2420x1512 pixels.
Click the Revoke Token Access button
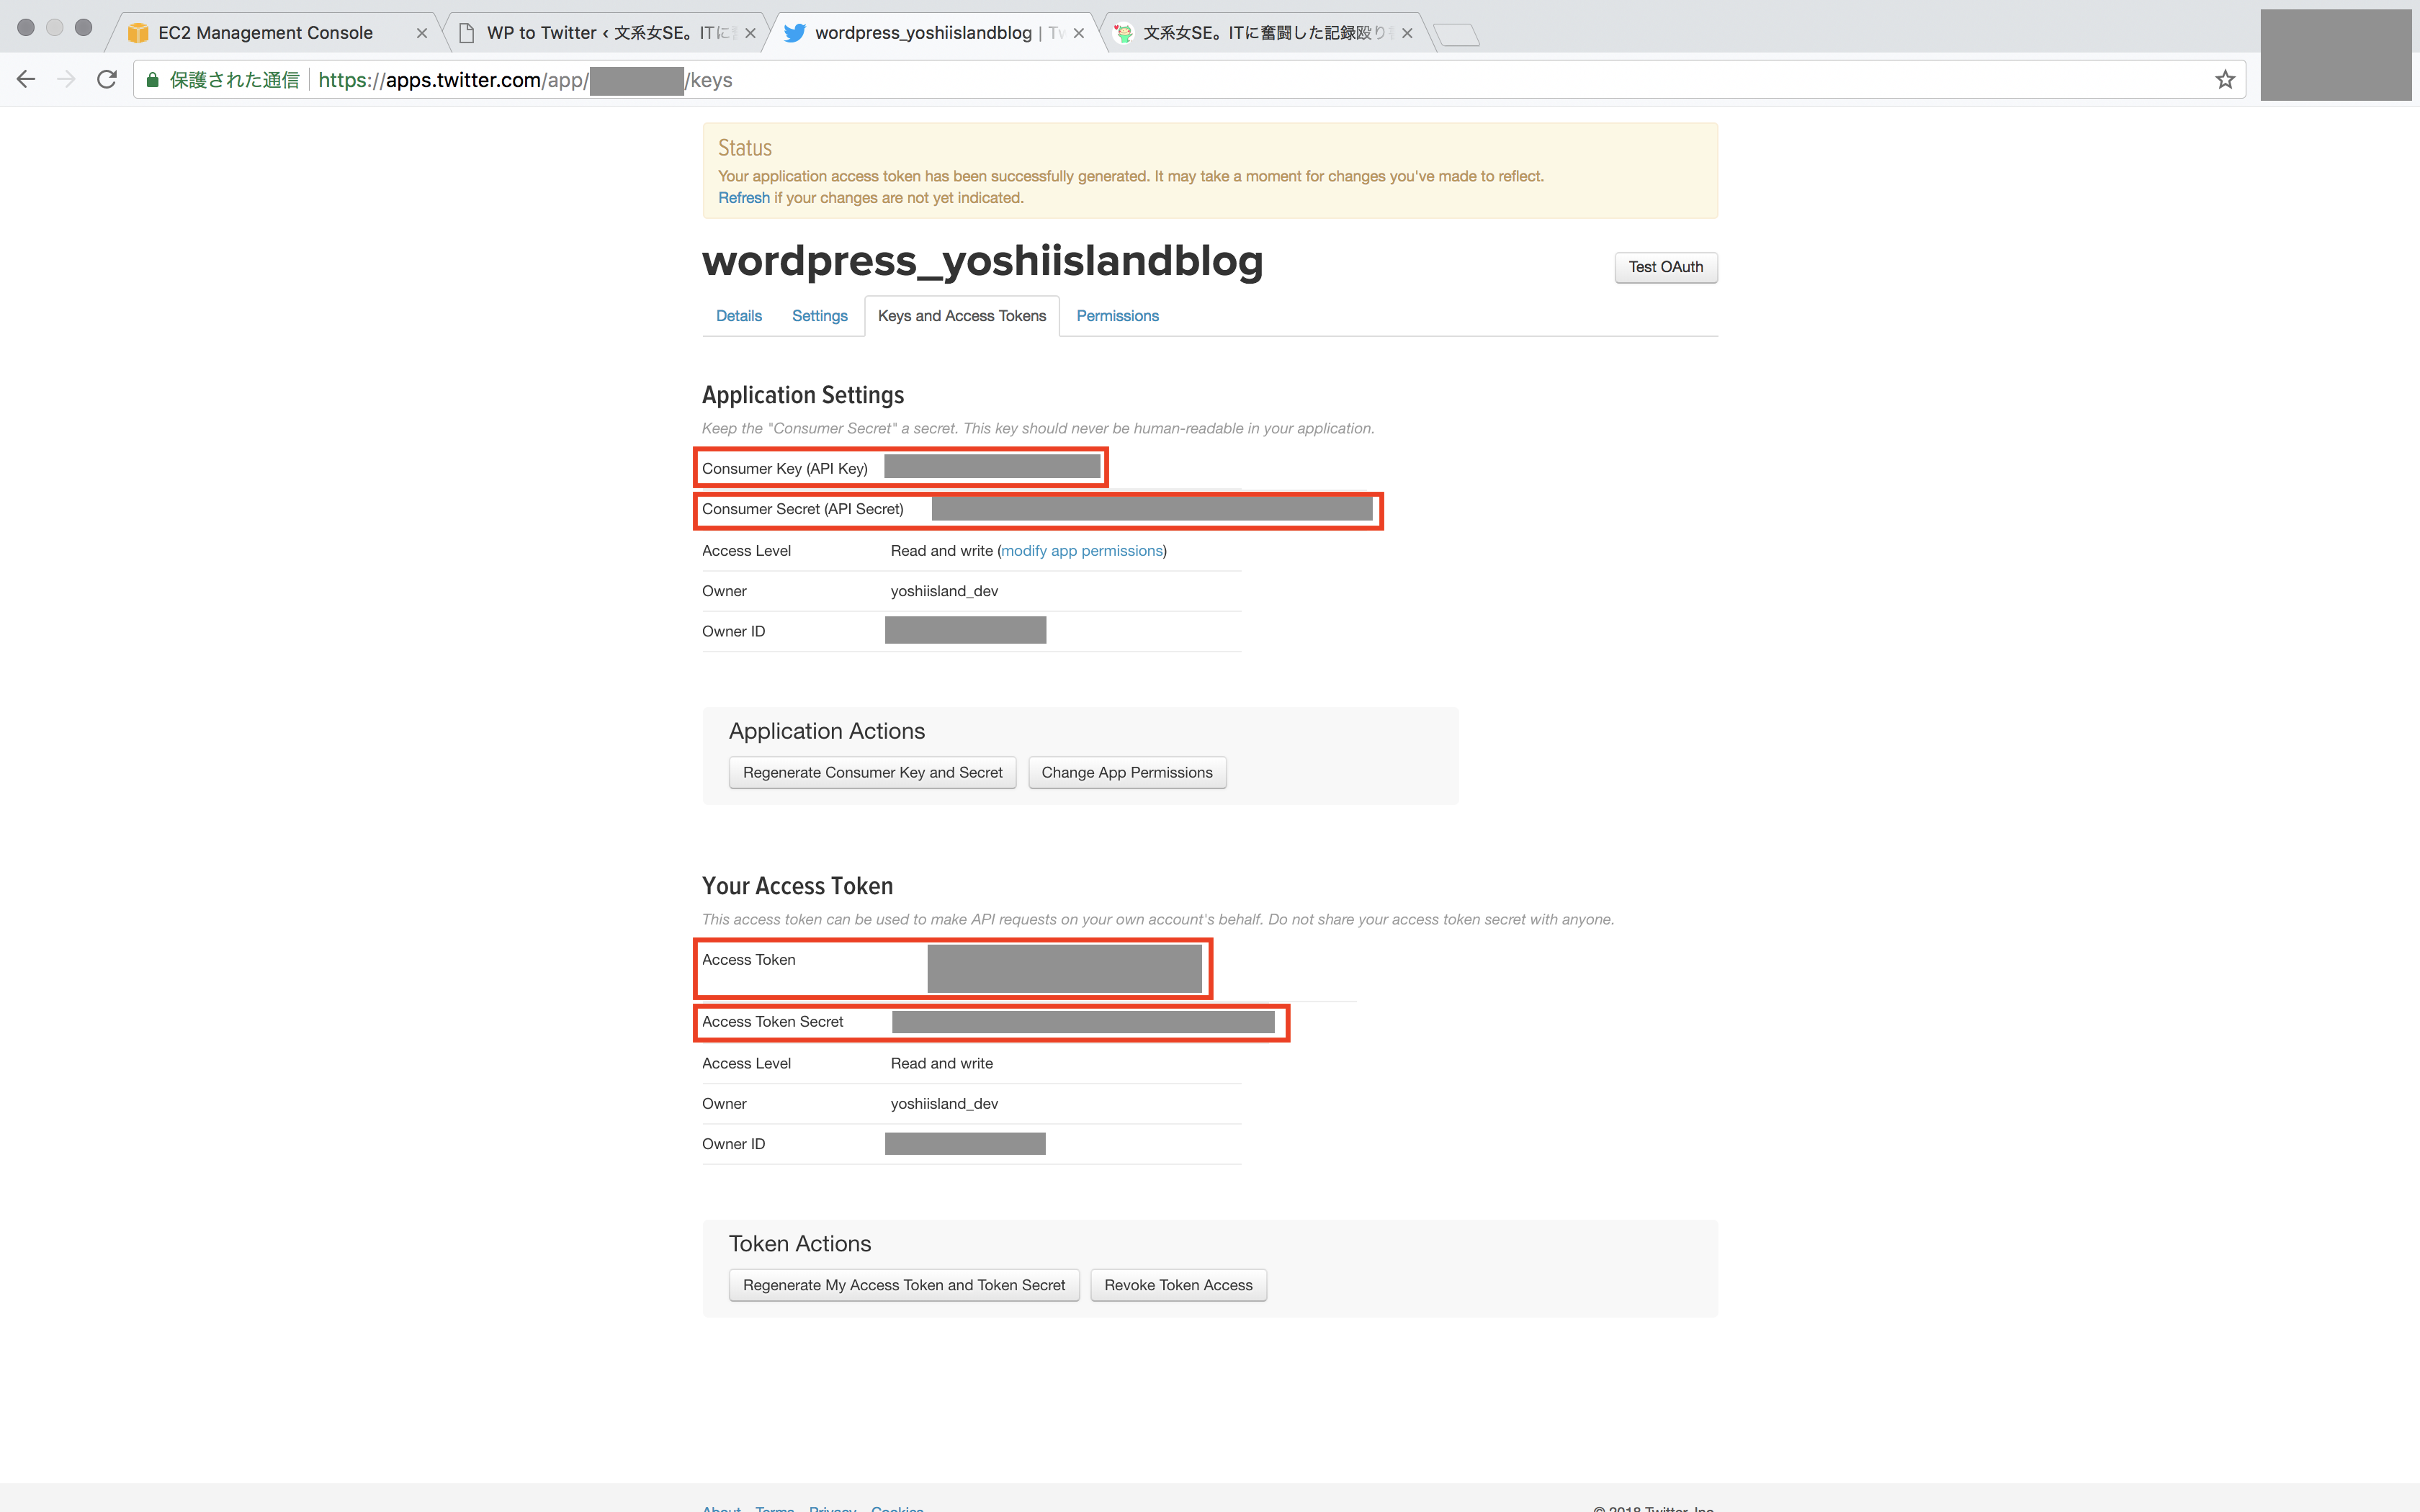coord(1178,1285)
